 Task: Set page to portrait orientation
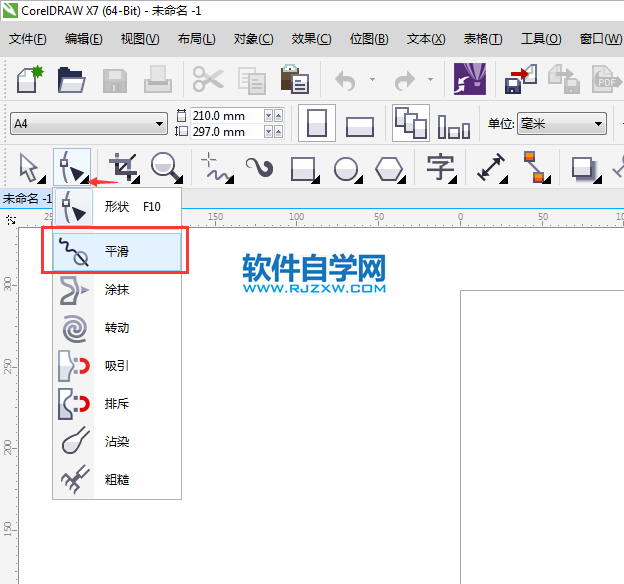tap(317, 123)
